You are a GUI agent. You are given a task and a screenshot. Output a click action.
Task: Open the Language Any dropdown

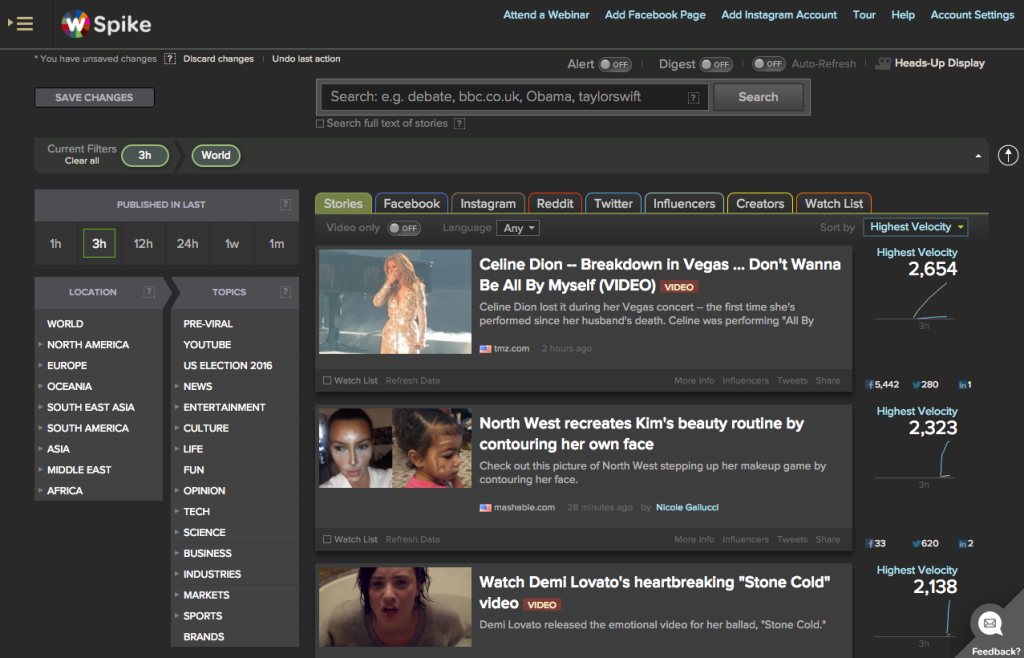pos(519,228)
